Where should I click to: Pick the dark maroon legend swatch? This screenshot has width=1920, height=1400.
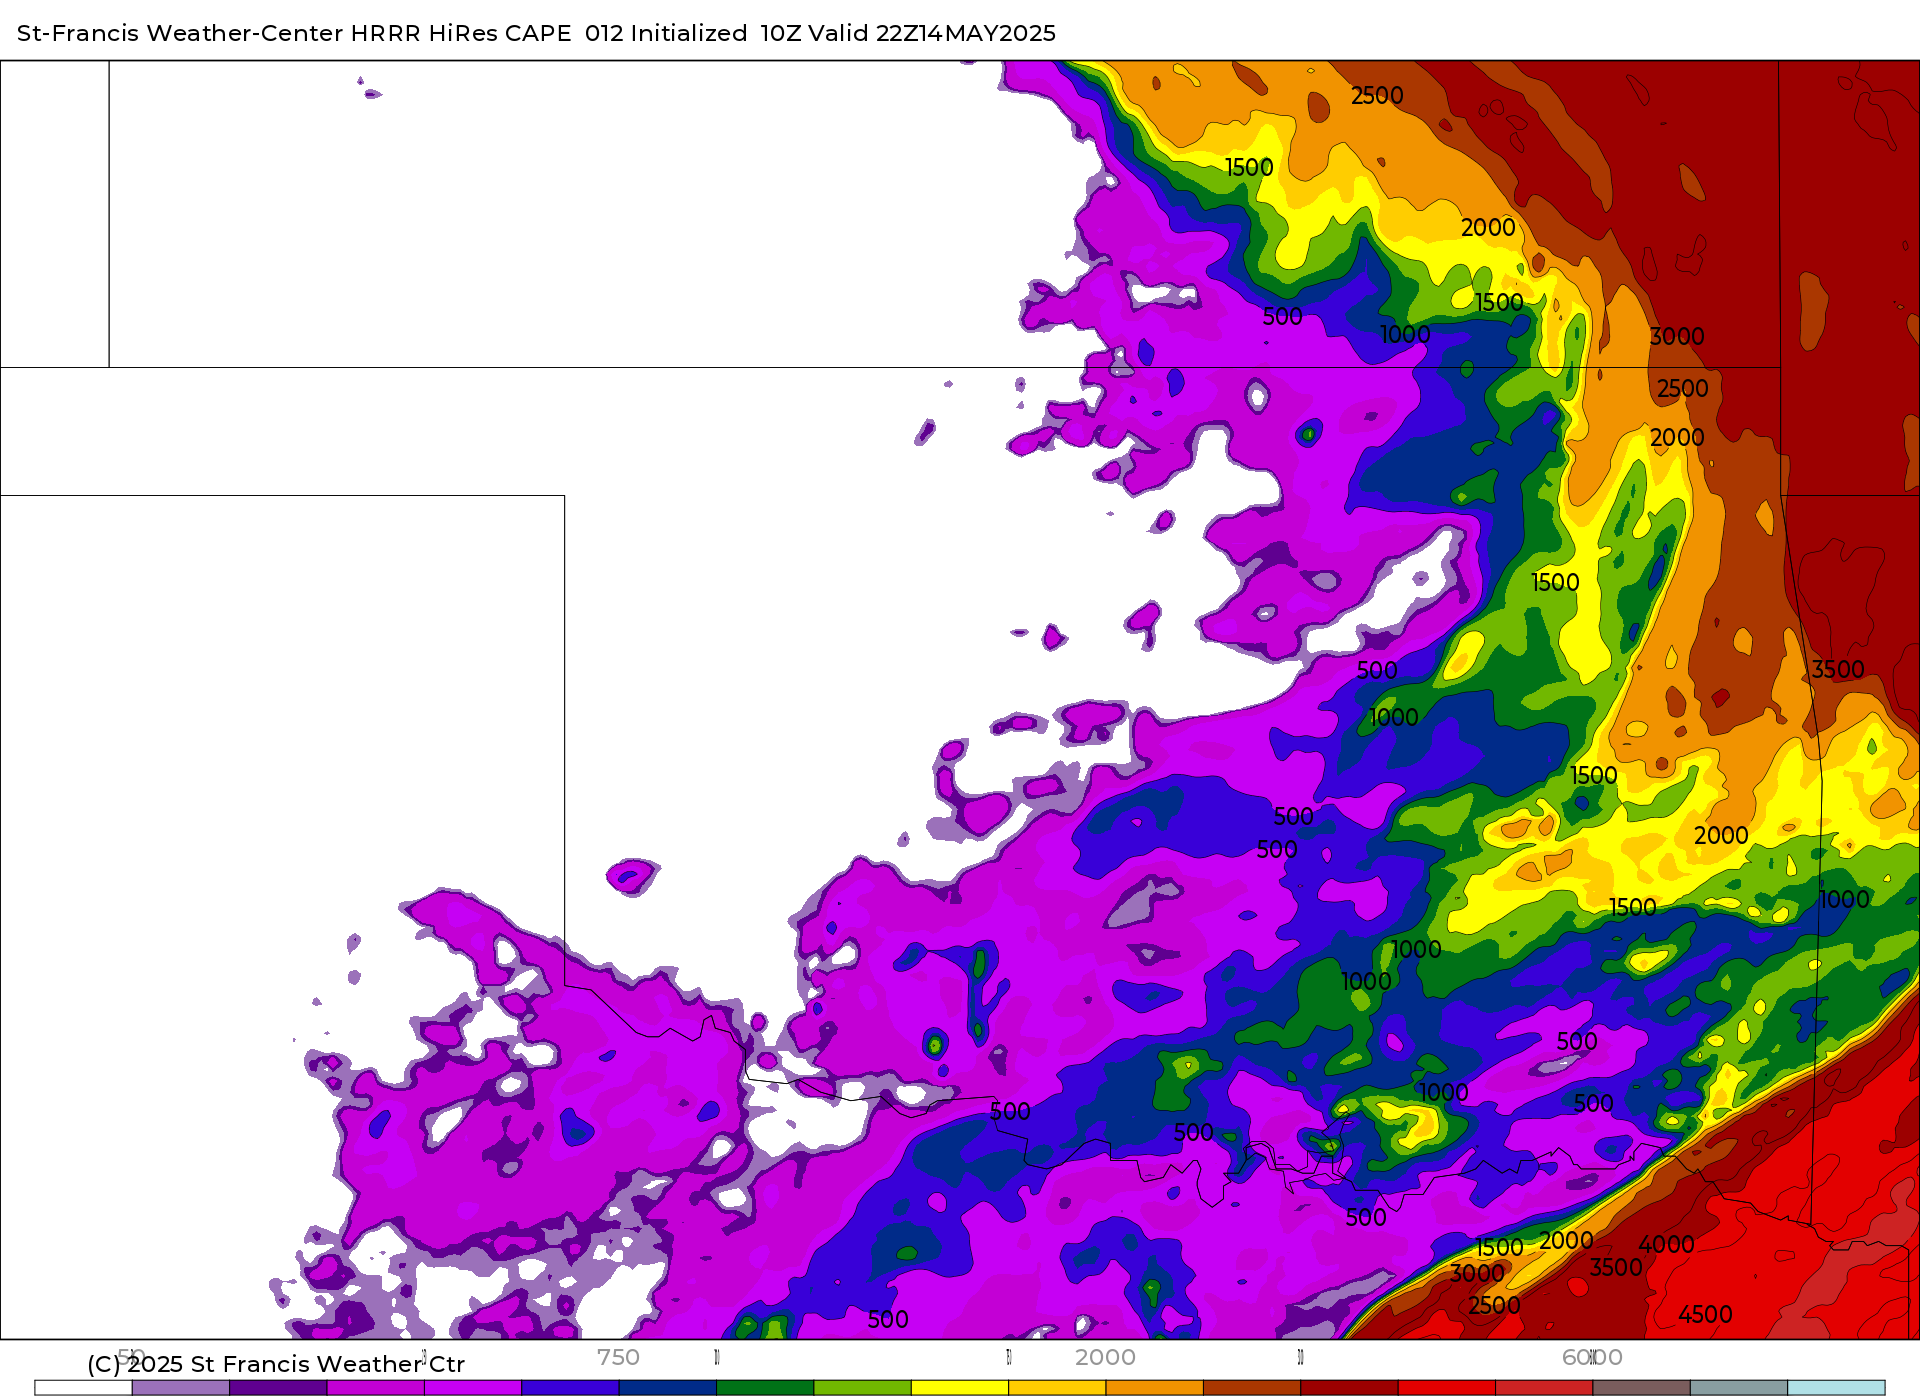(1349, 1388)
